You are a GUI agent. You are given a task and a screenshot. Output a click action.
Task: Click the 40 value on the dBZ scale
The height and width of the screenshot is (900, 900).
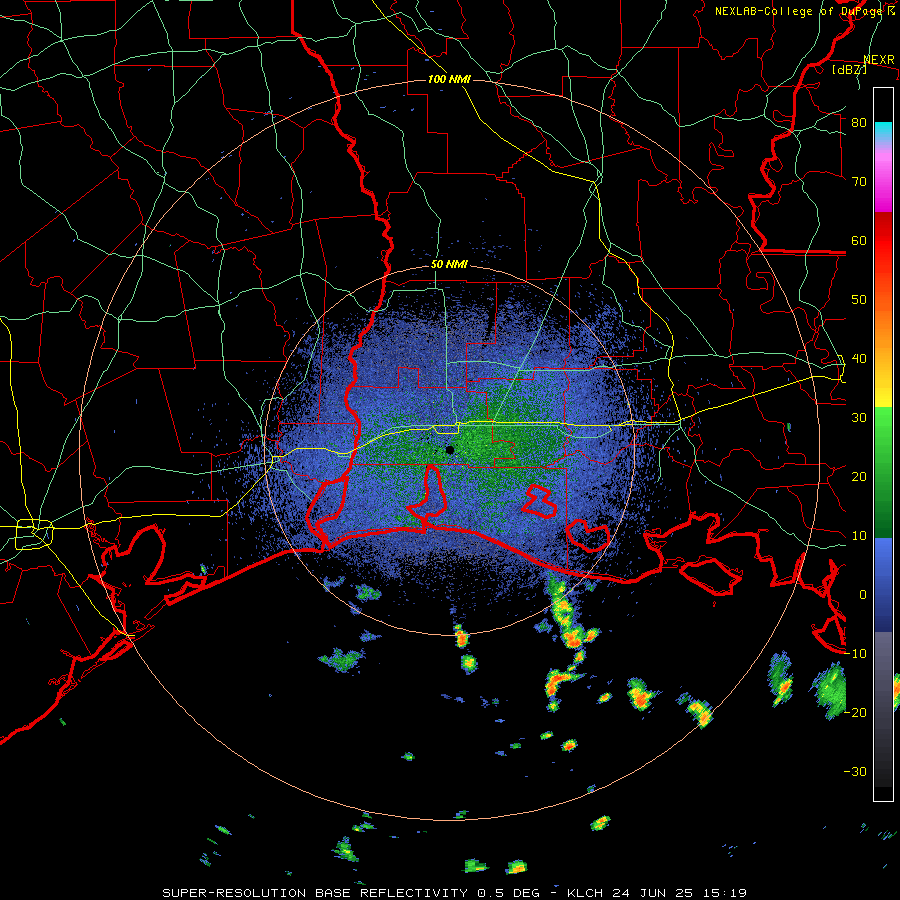tap(859, 359)
